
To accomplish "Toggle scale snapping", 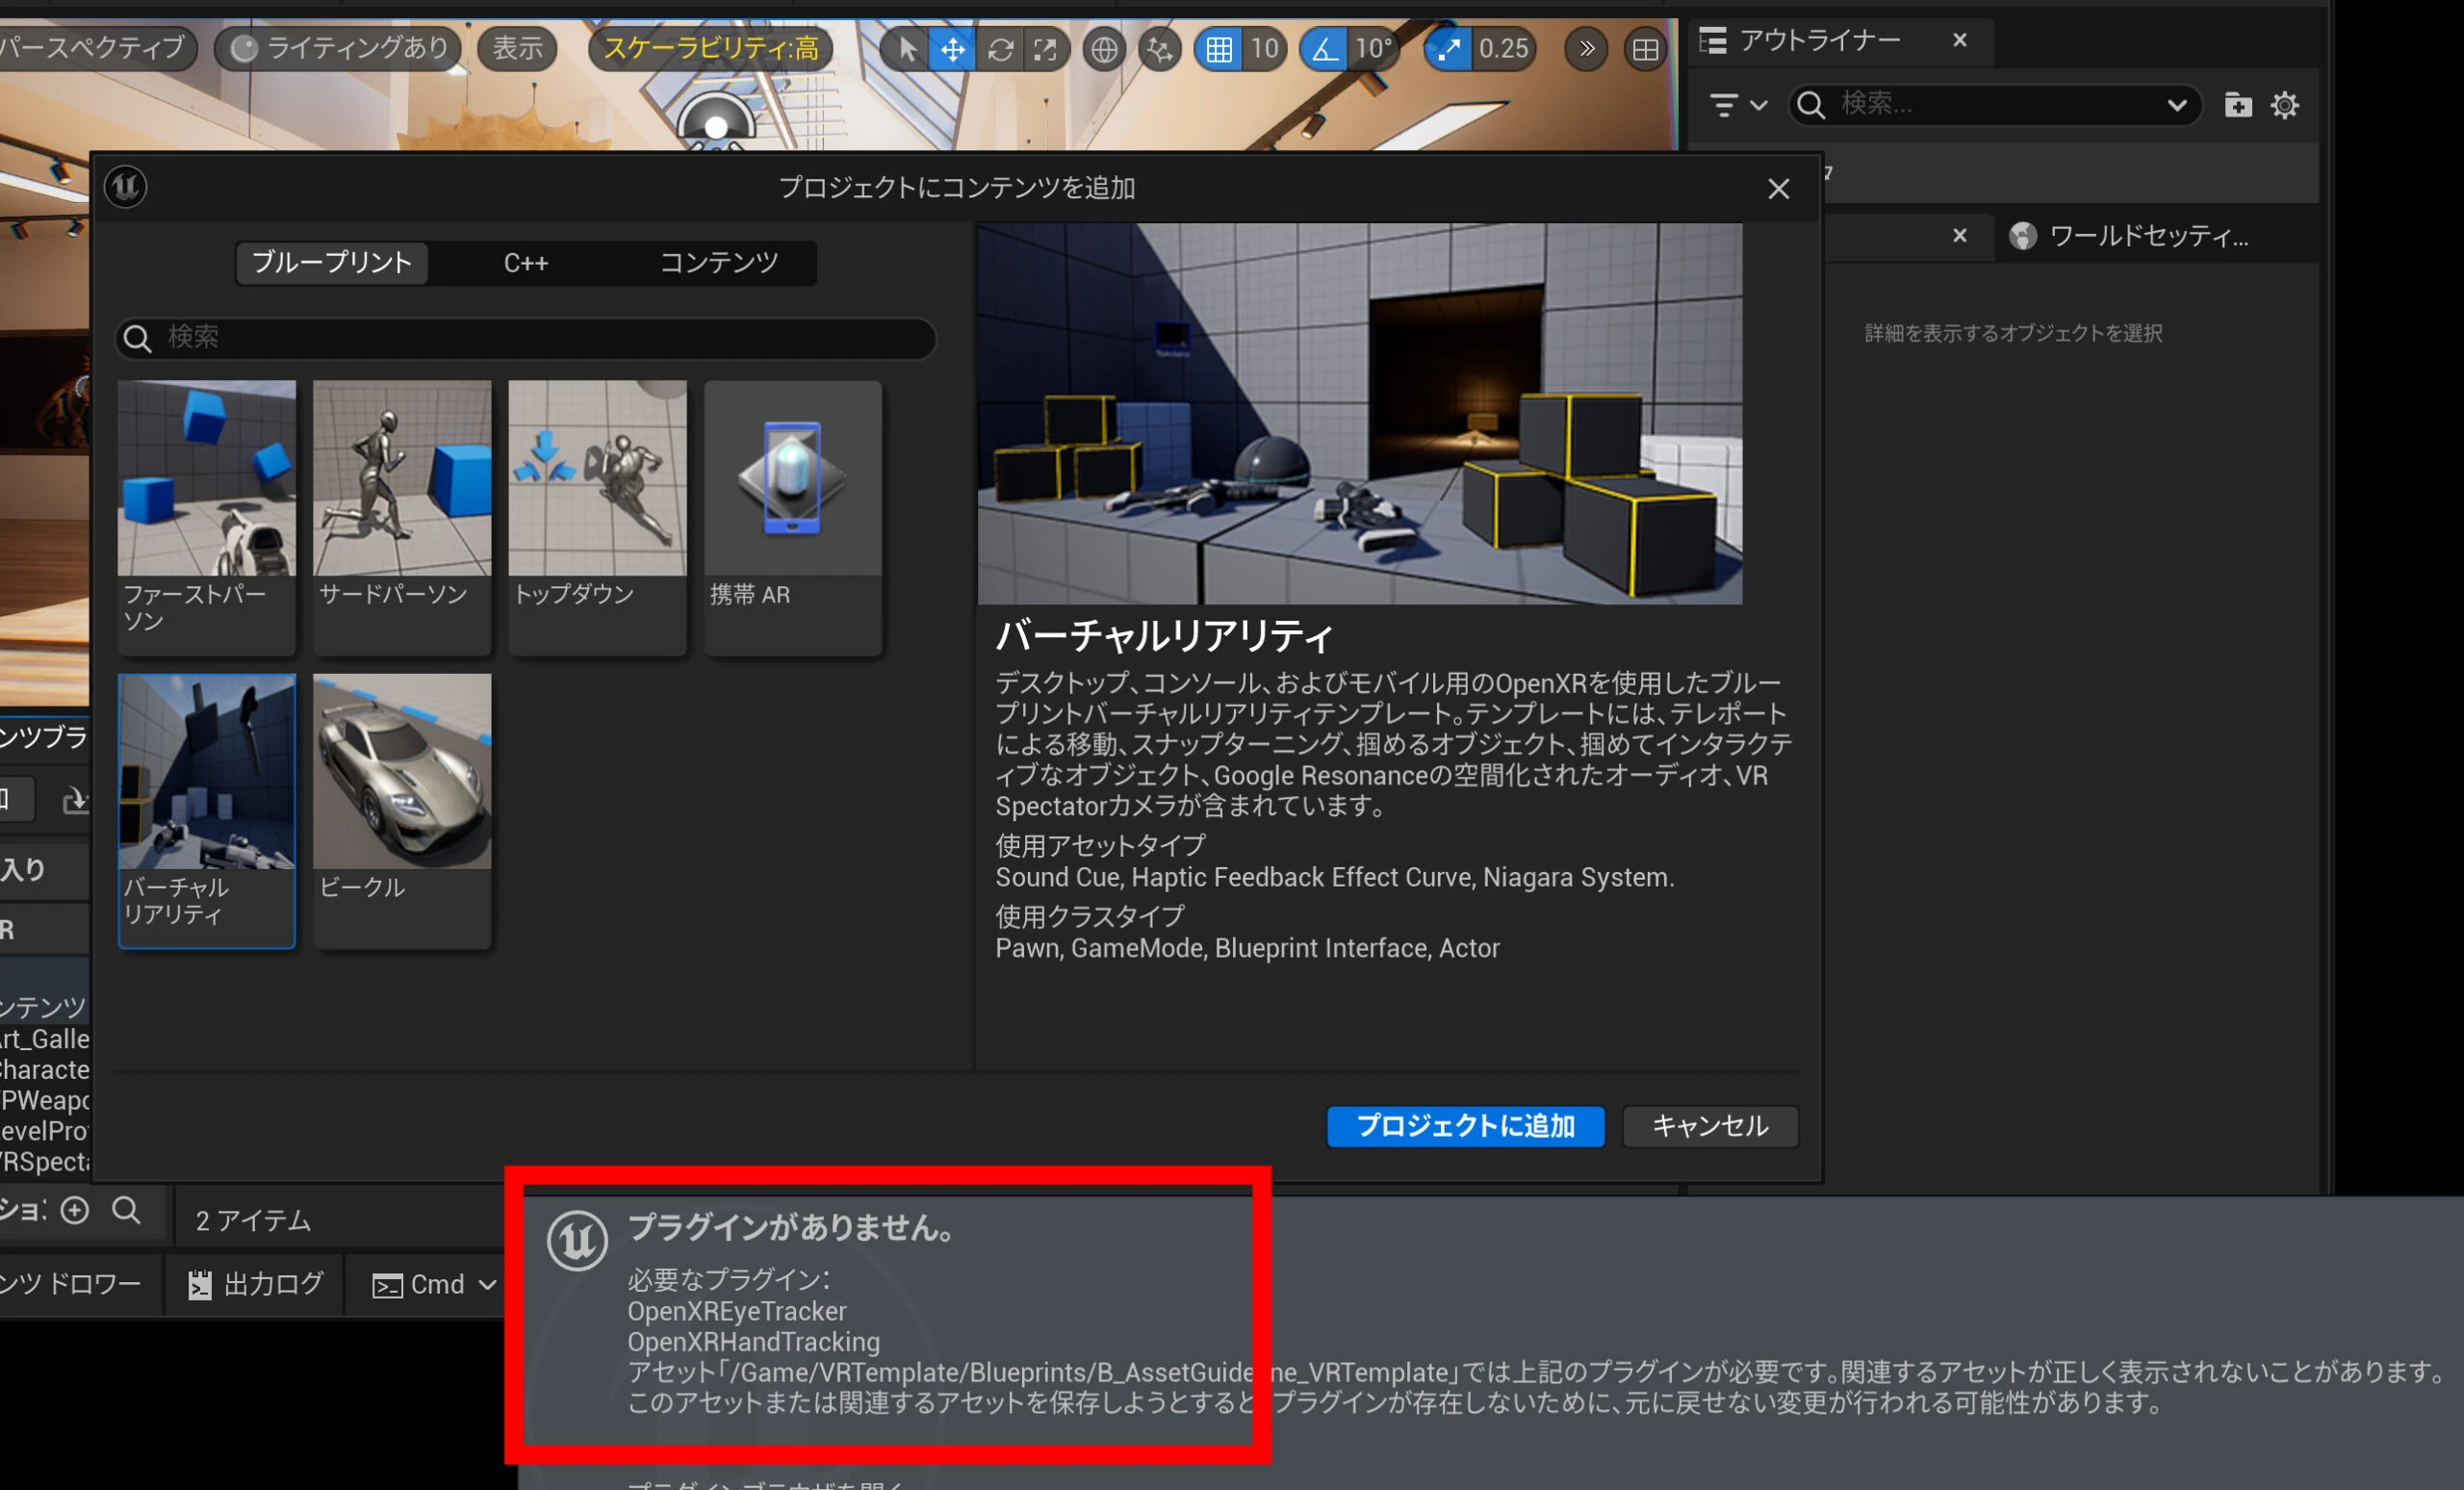I will click(x=1448, y=49).
